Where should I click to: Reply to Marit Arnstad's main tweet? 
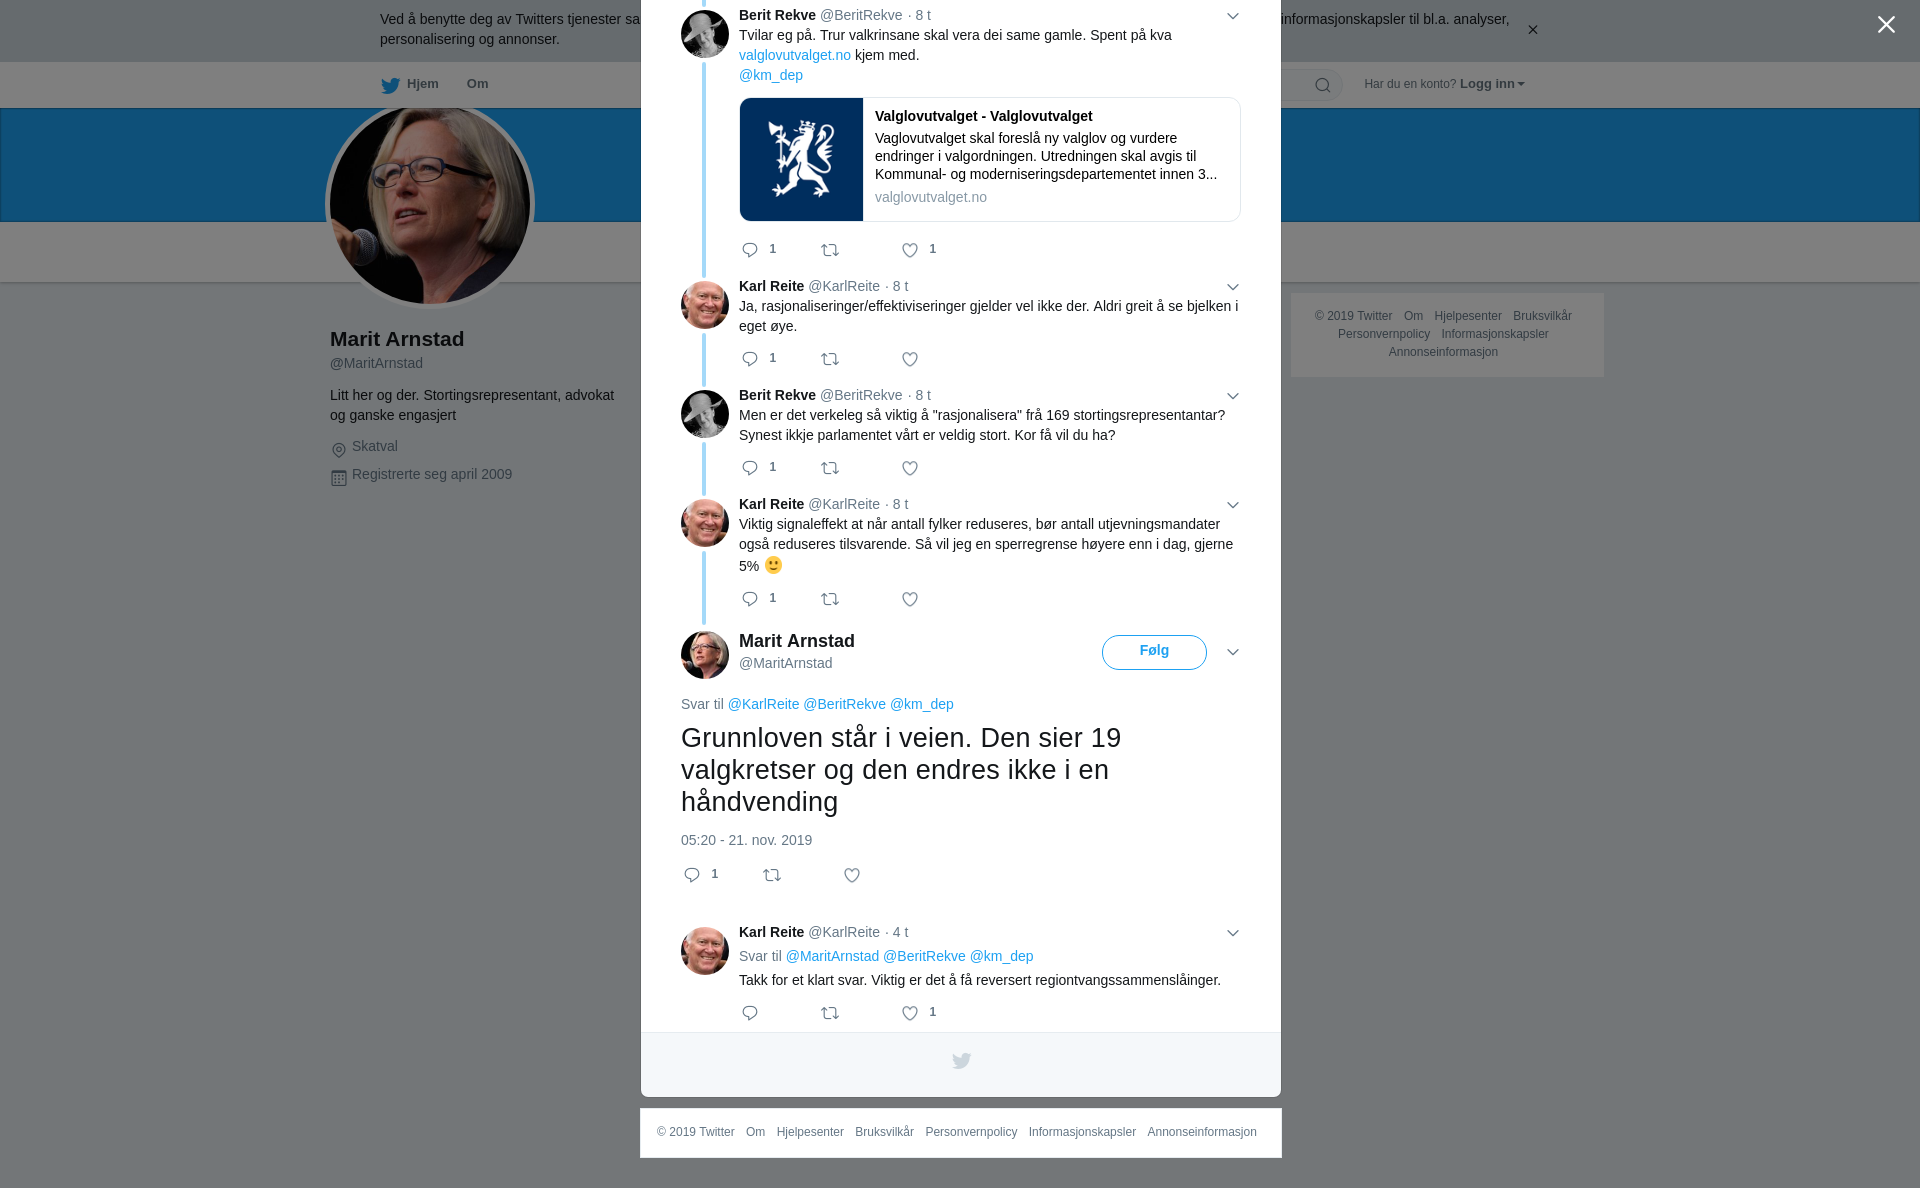coord(692,876)
